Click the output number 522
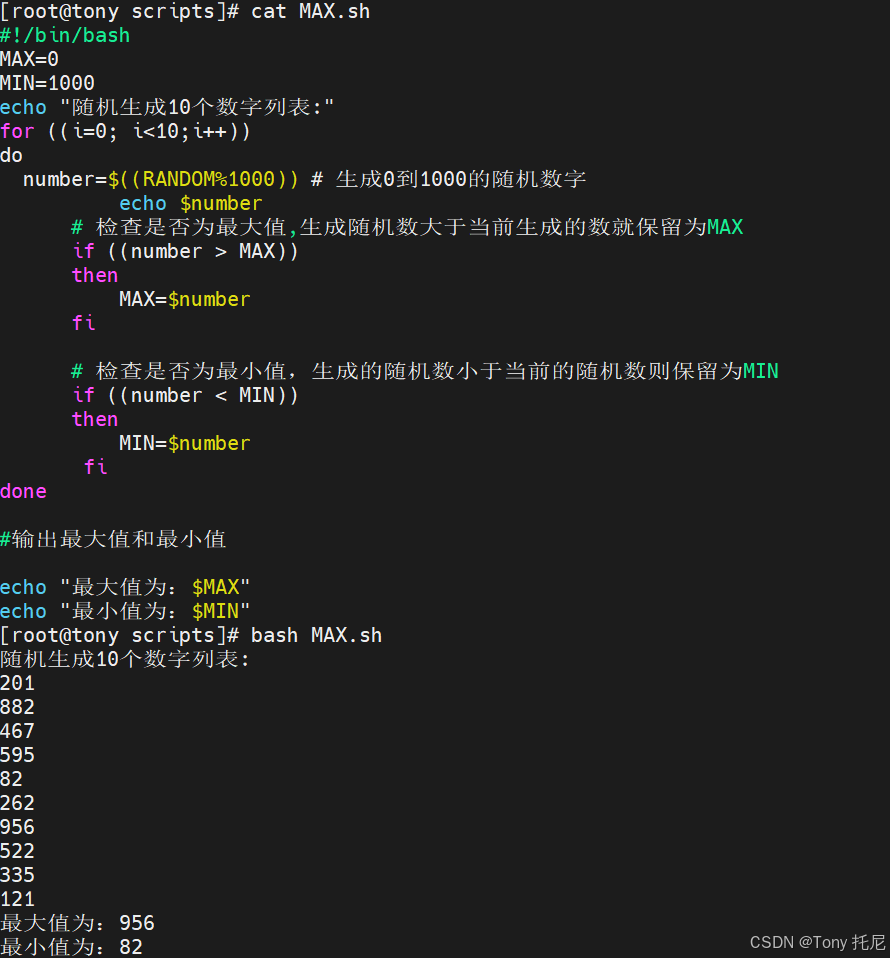 (18, 851)
